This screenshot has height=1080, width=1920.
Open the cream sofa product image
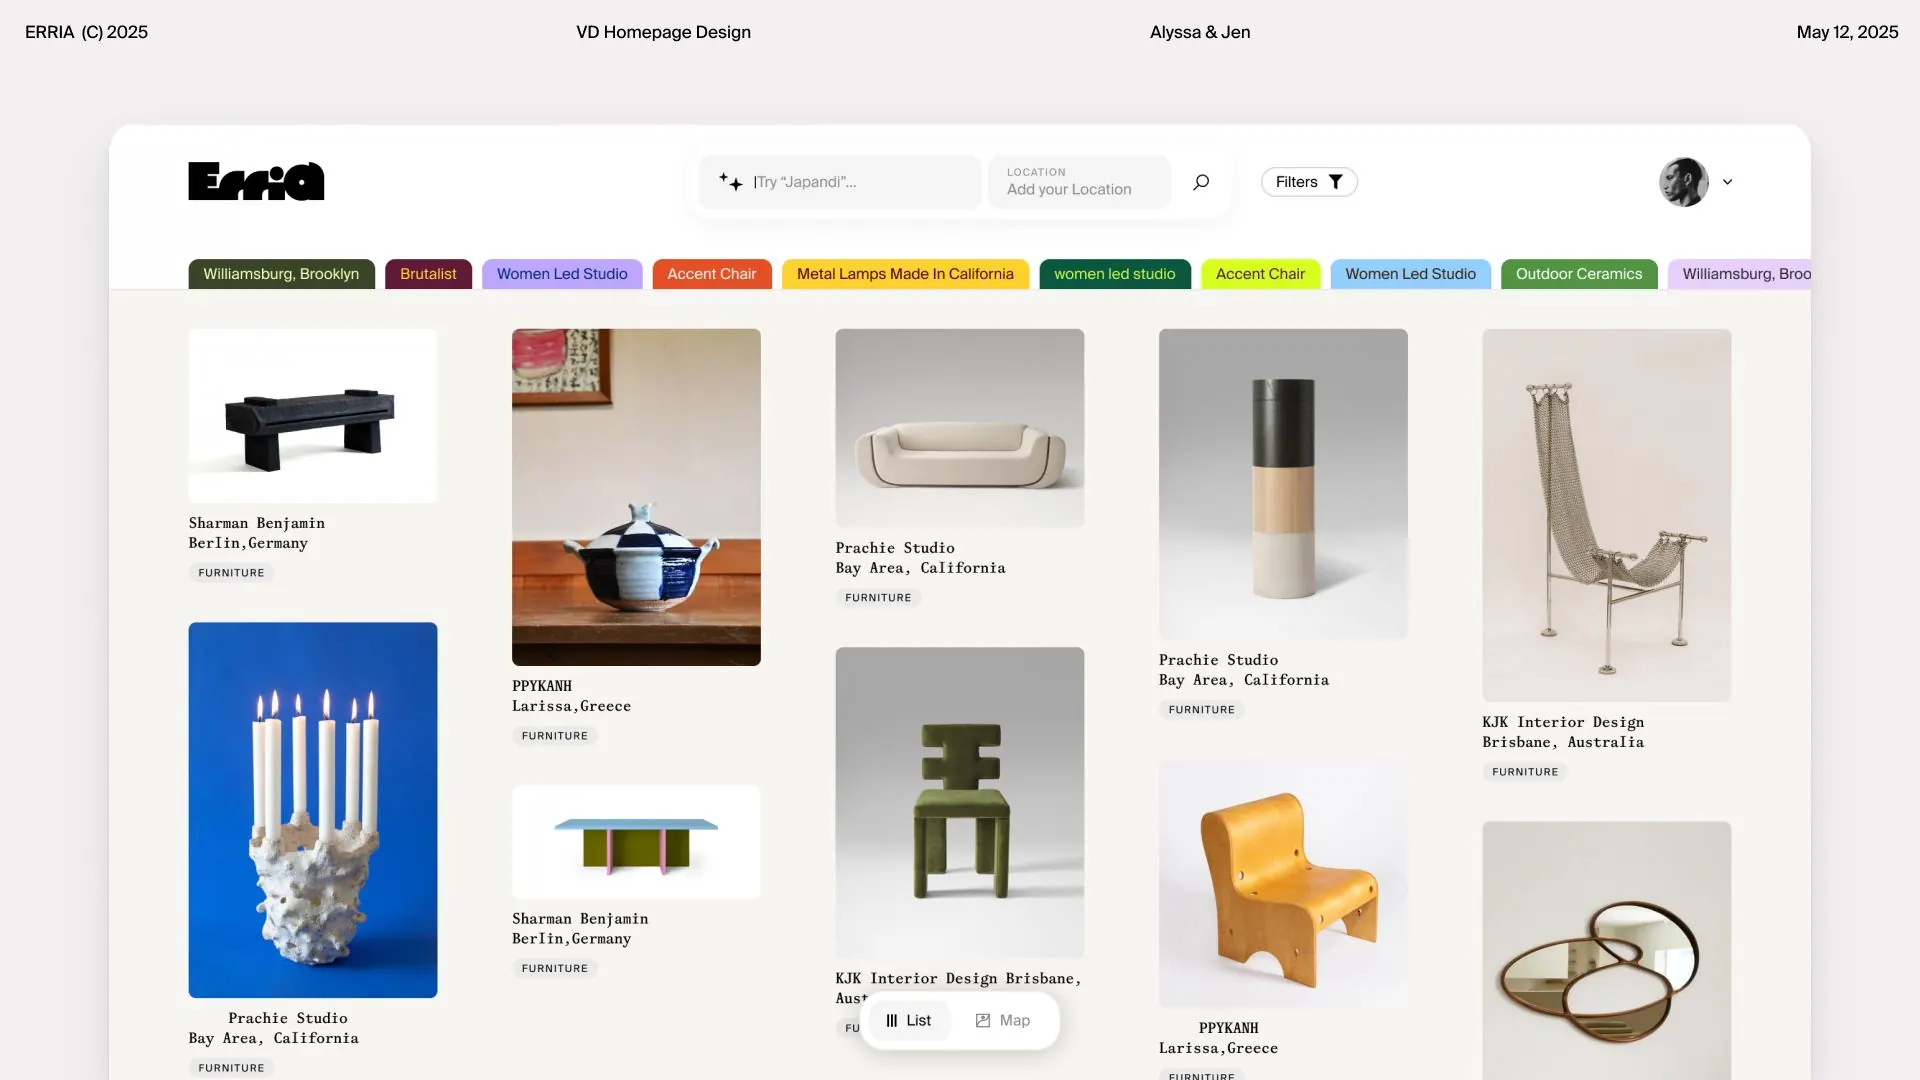click(x=959, y=428)
